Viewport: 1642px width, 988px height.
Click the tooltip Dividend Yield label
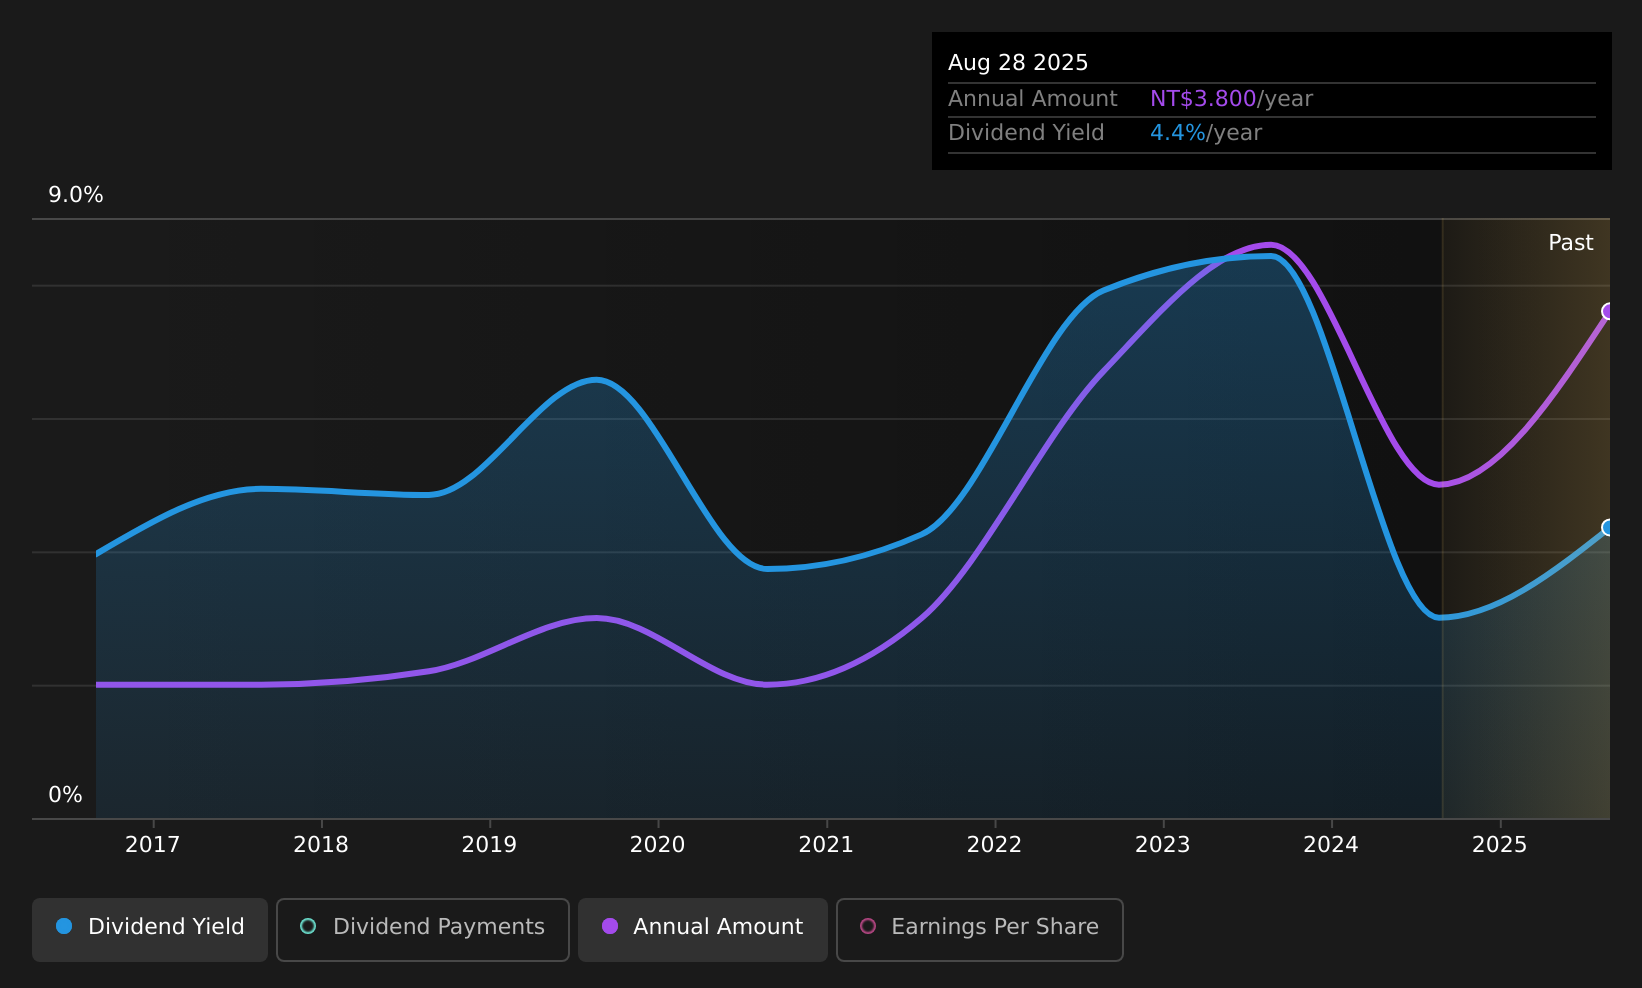(x=1026, y=133)
